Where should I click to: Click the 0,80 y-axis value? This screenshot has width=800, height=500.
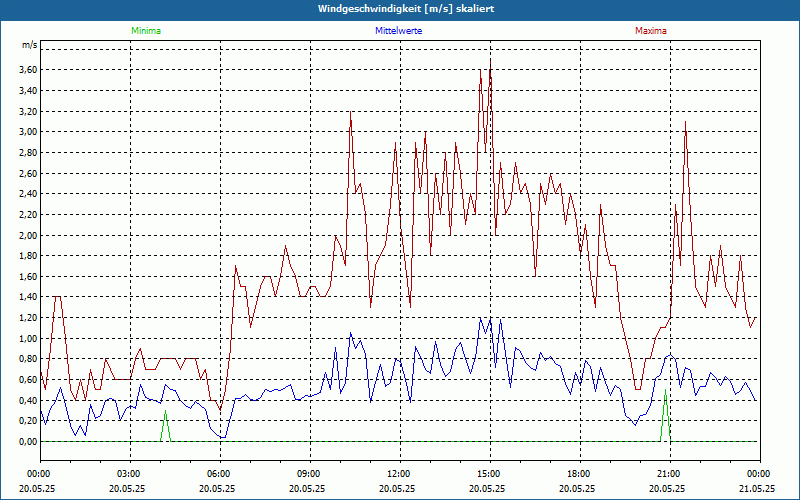29,359
